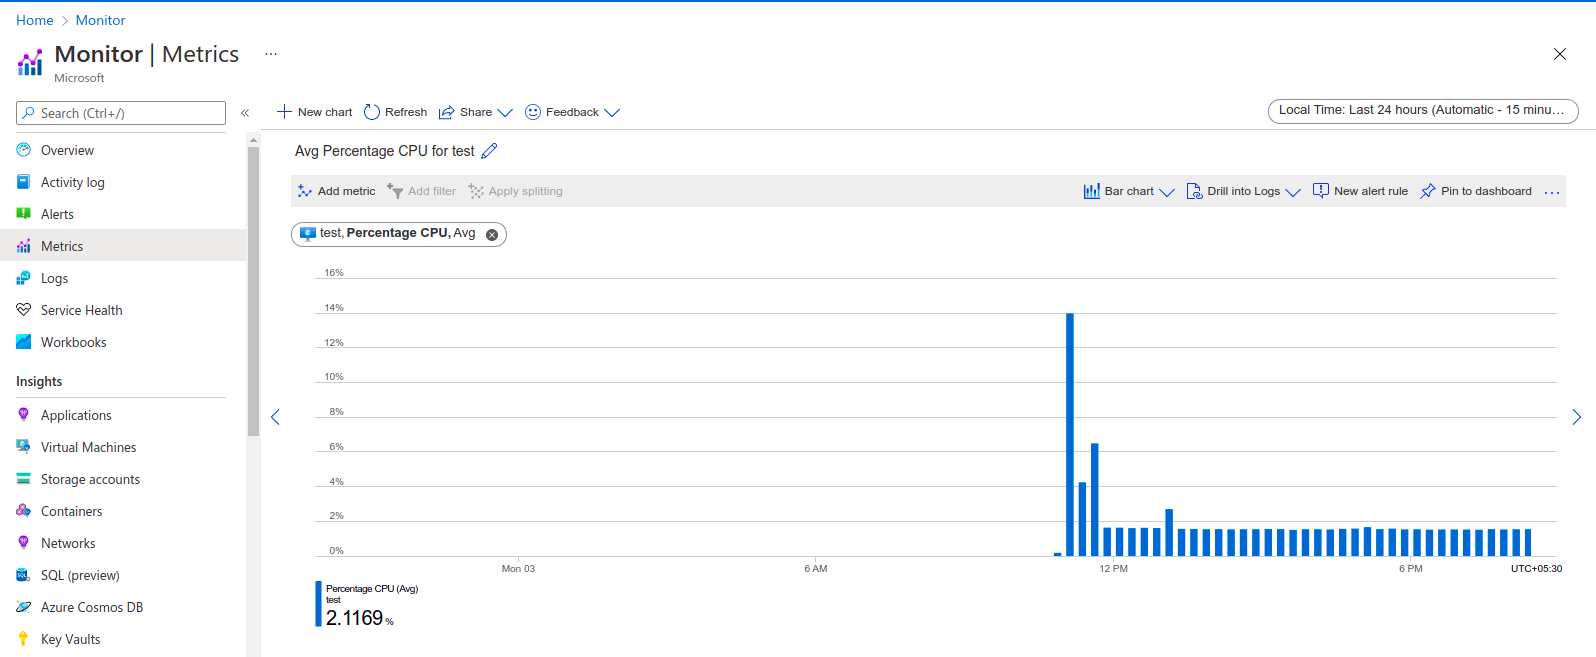The image size is (1596, 657).
Task: Click the tallest CPU bar near 14%
Action: 1070,435
